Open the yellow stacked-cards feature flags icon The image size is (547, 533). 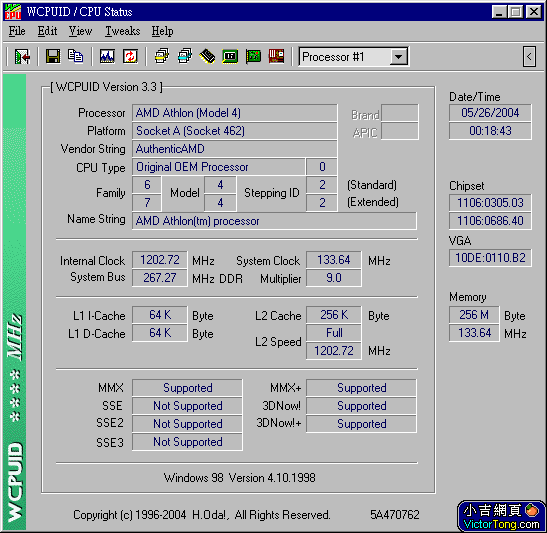coord(162,56)
